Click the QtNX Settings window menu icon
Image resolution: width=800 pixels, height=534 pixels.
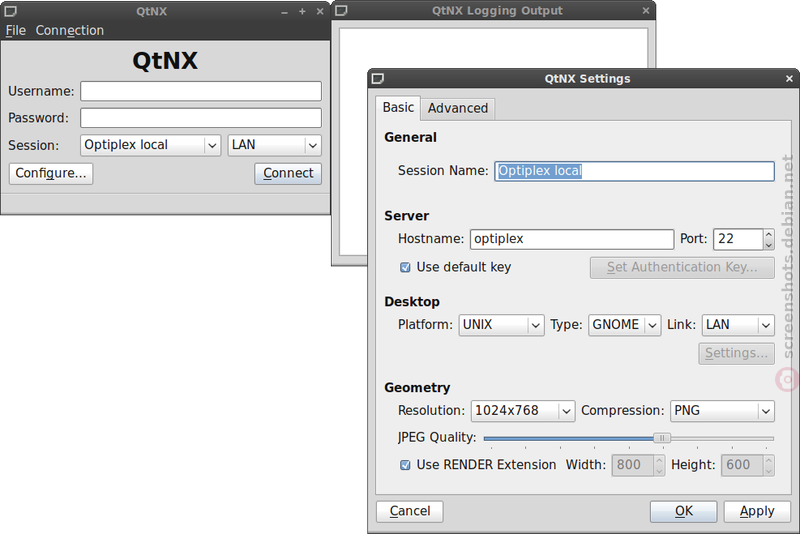[378, 79]
